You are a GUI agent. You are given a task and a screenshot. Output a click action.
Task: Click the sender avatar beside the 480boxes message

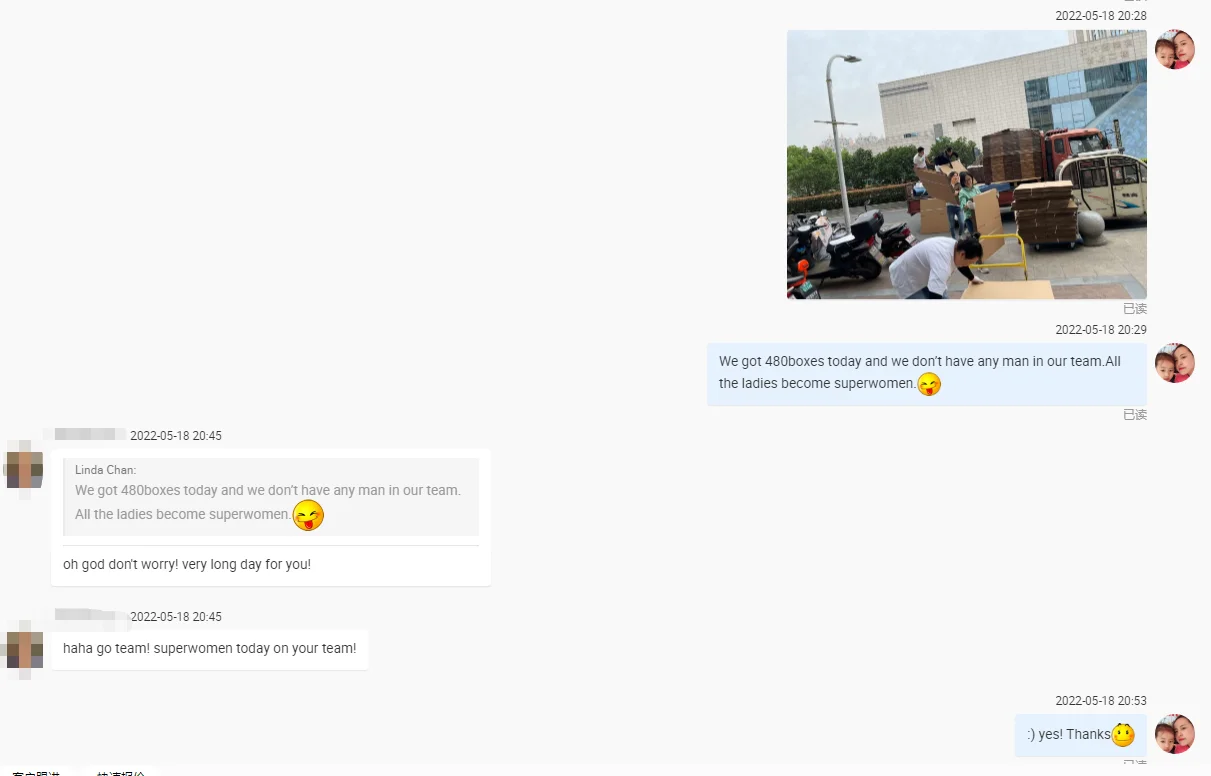[1175, 363]
